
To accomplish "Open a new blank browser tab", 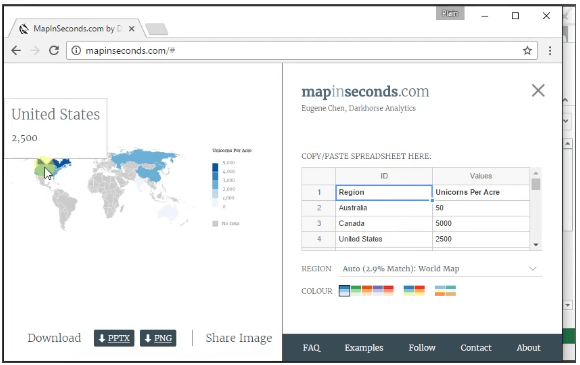I will click(157, 29).
